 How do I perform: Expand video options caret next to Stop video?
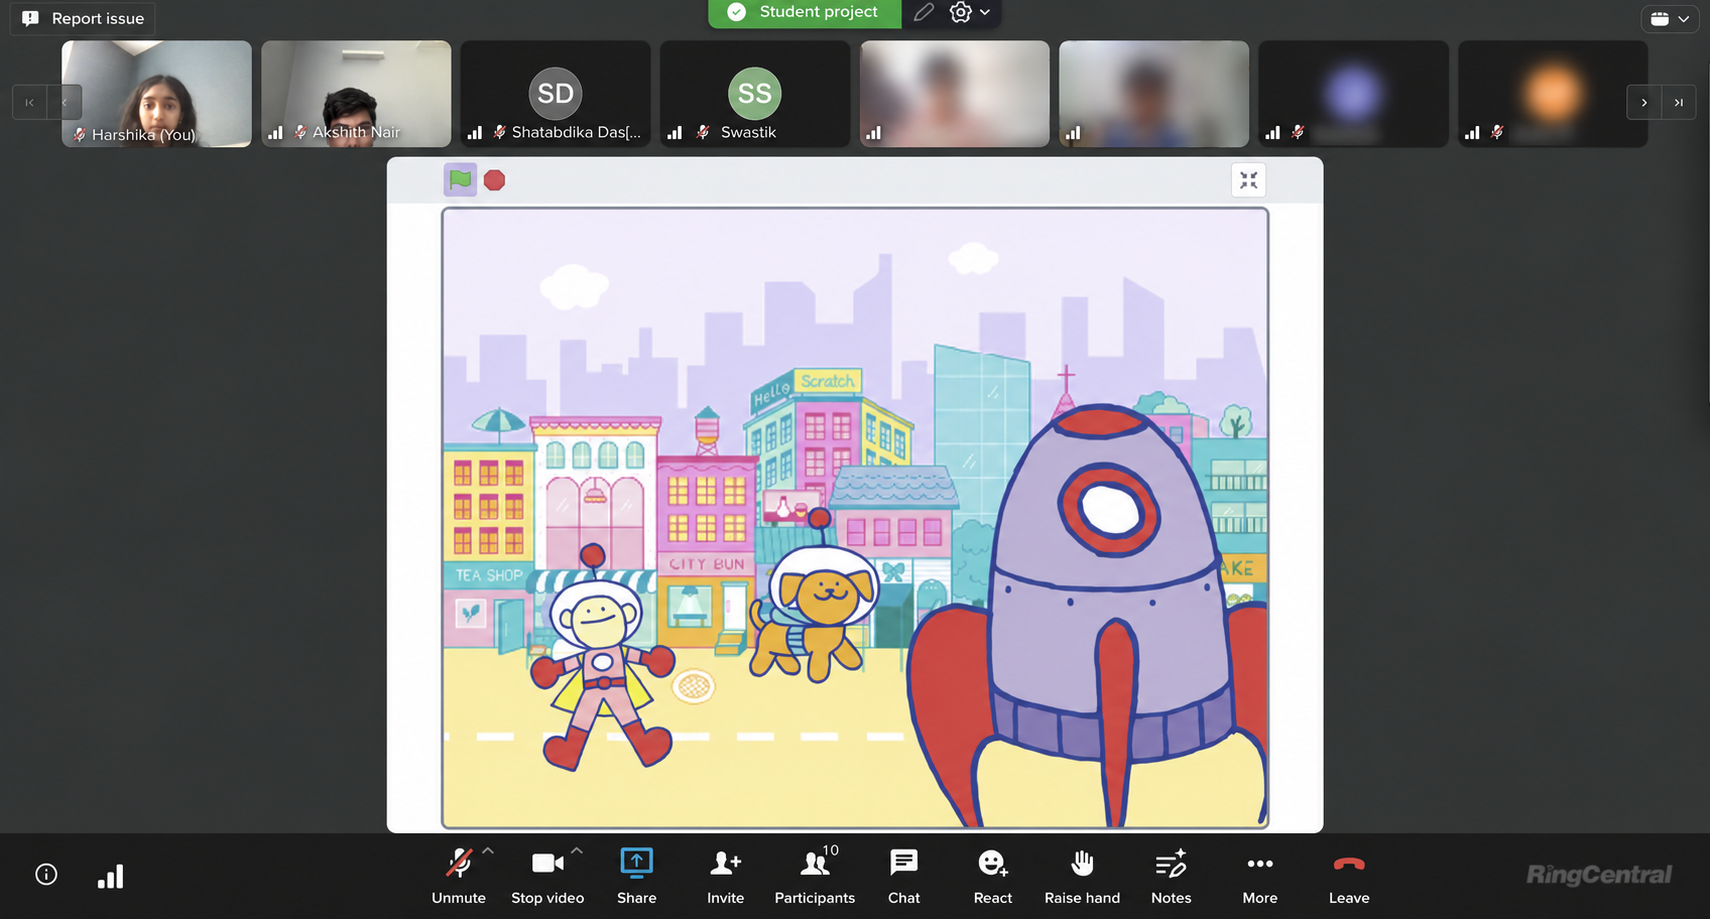(x=577, y=851)
